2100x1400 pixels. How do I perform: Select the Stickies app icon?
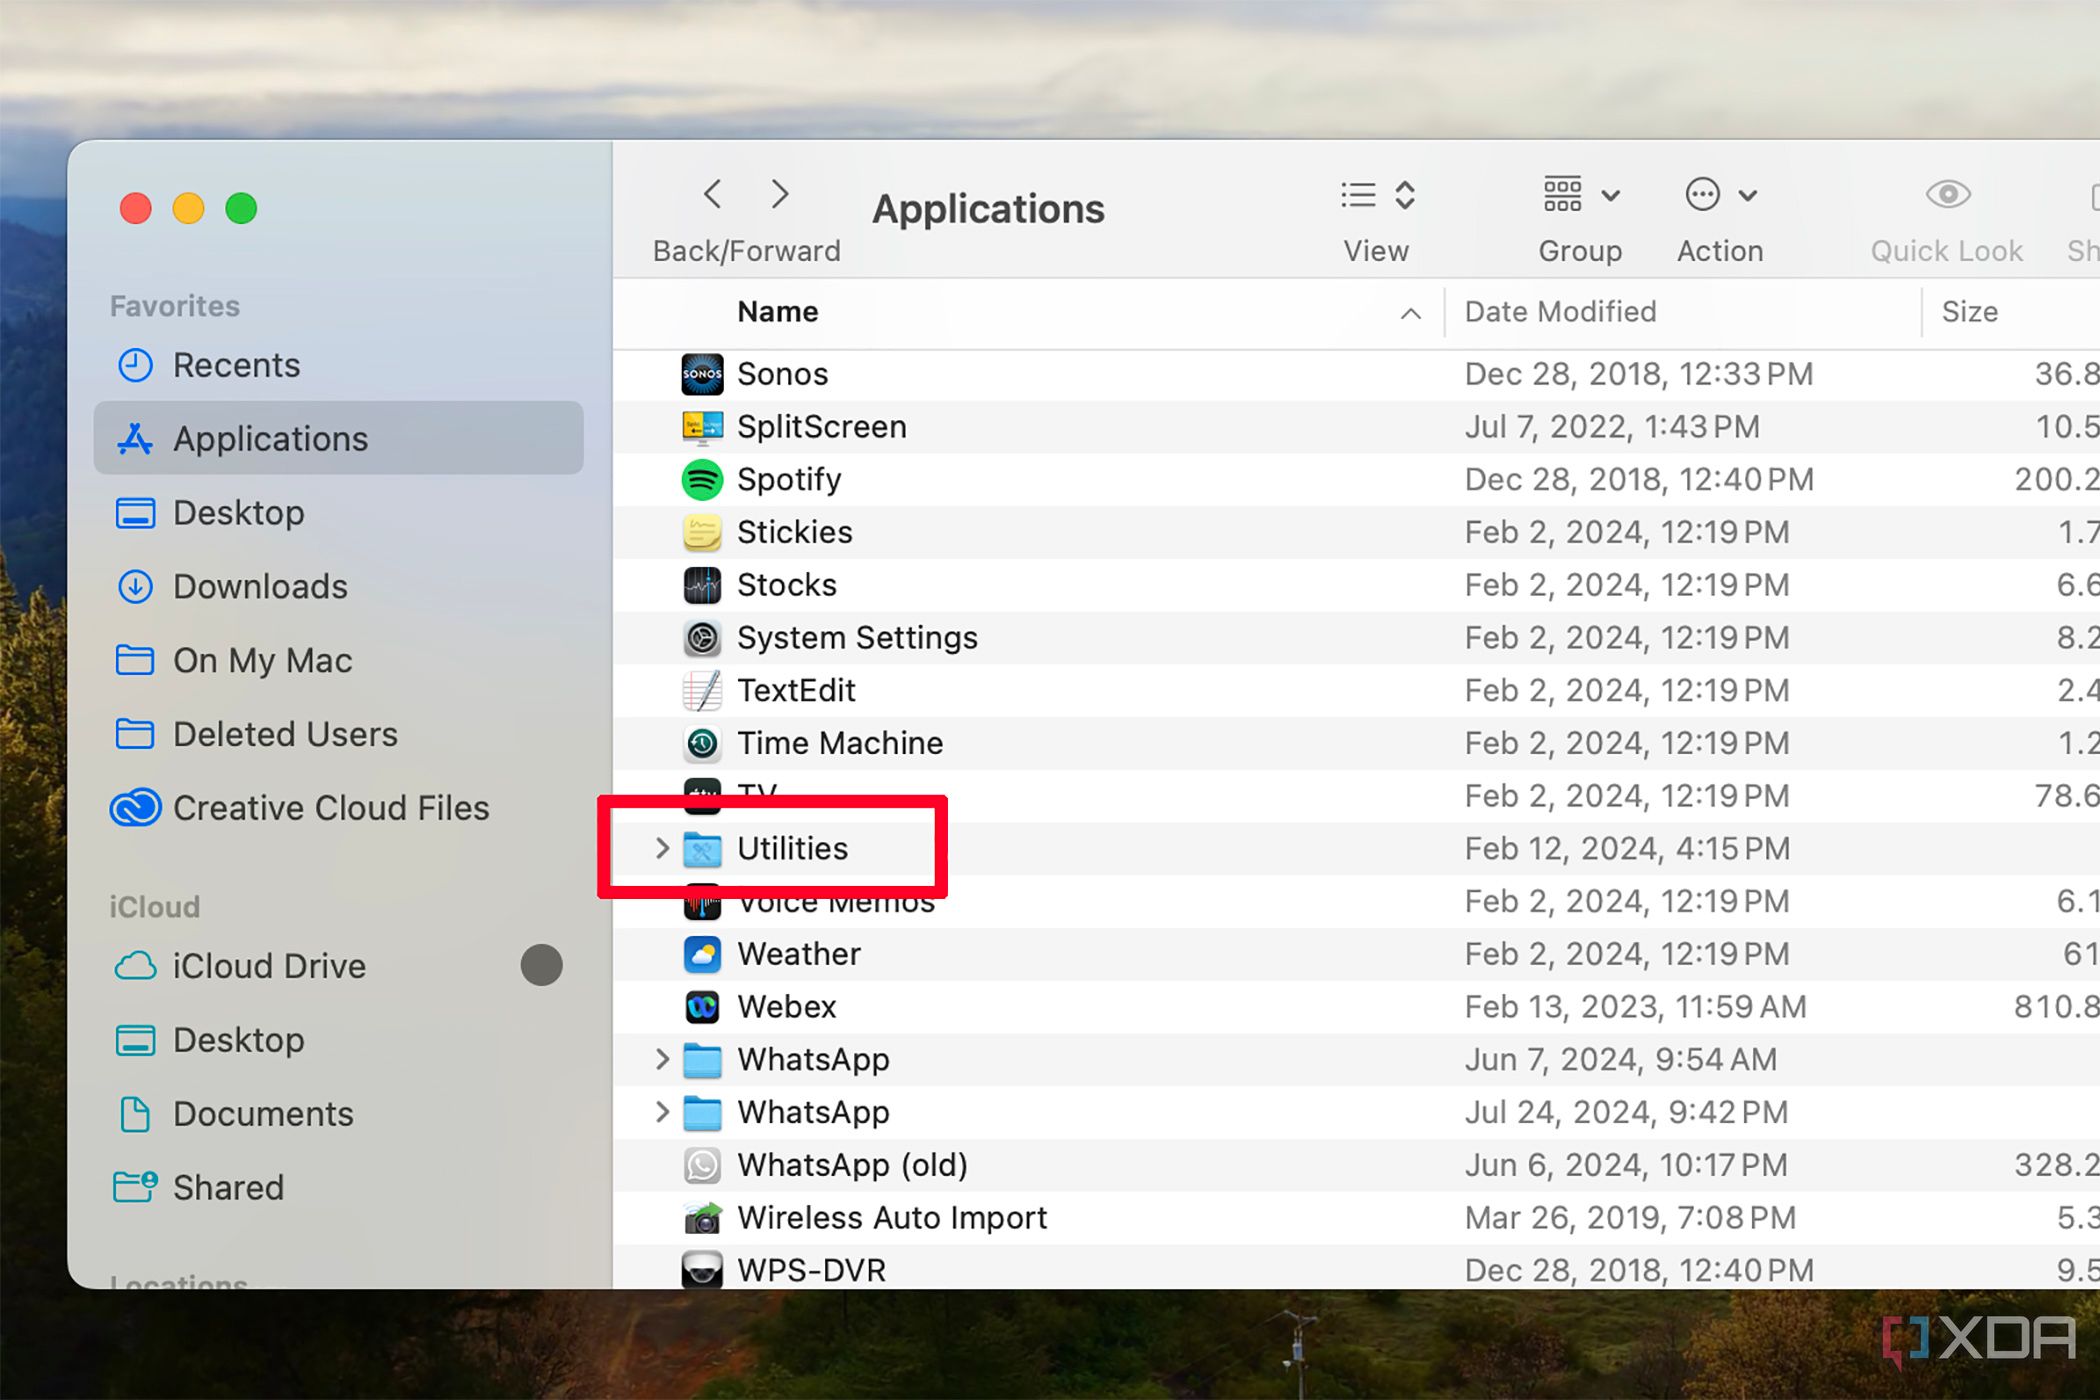point(702,532)
